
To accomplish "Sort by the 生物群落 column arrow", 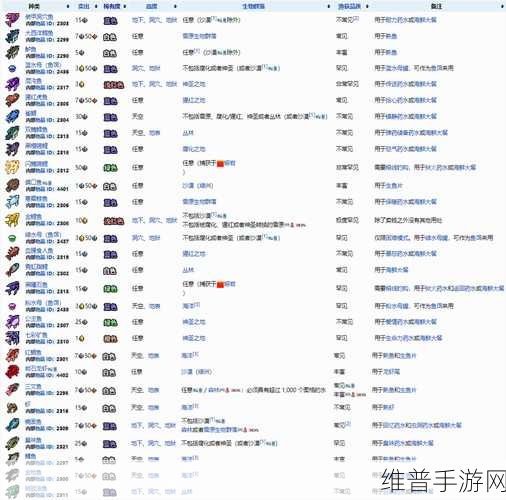I will coord(329,6).
